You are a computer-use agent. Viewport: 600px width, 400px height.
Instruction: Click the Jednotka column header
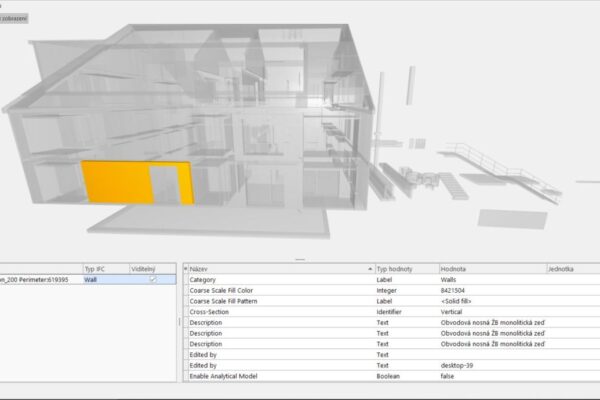click(570, 269)
